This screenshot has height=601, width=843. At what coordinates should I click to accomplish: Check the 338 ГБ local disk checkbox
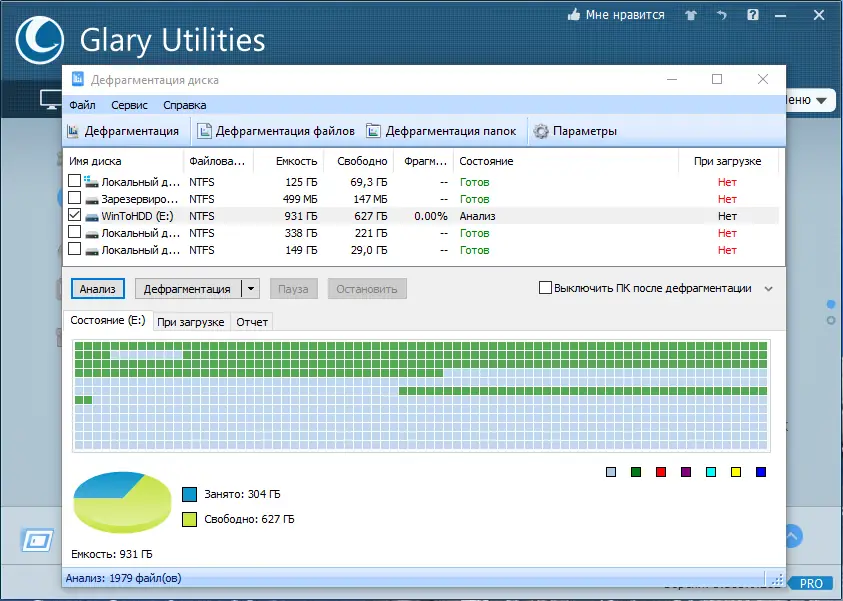(75, 232)
